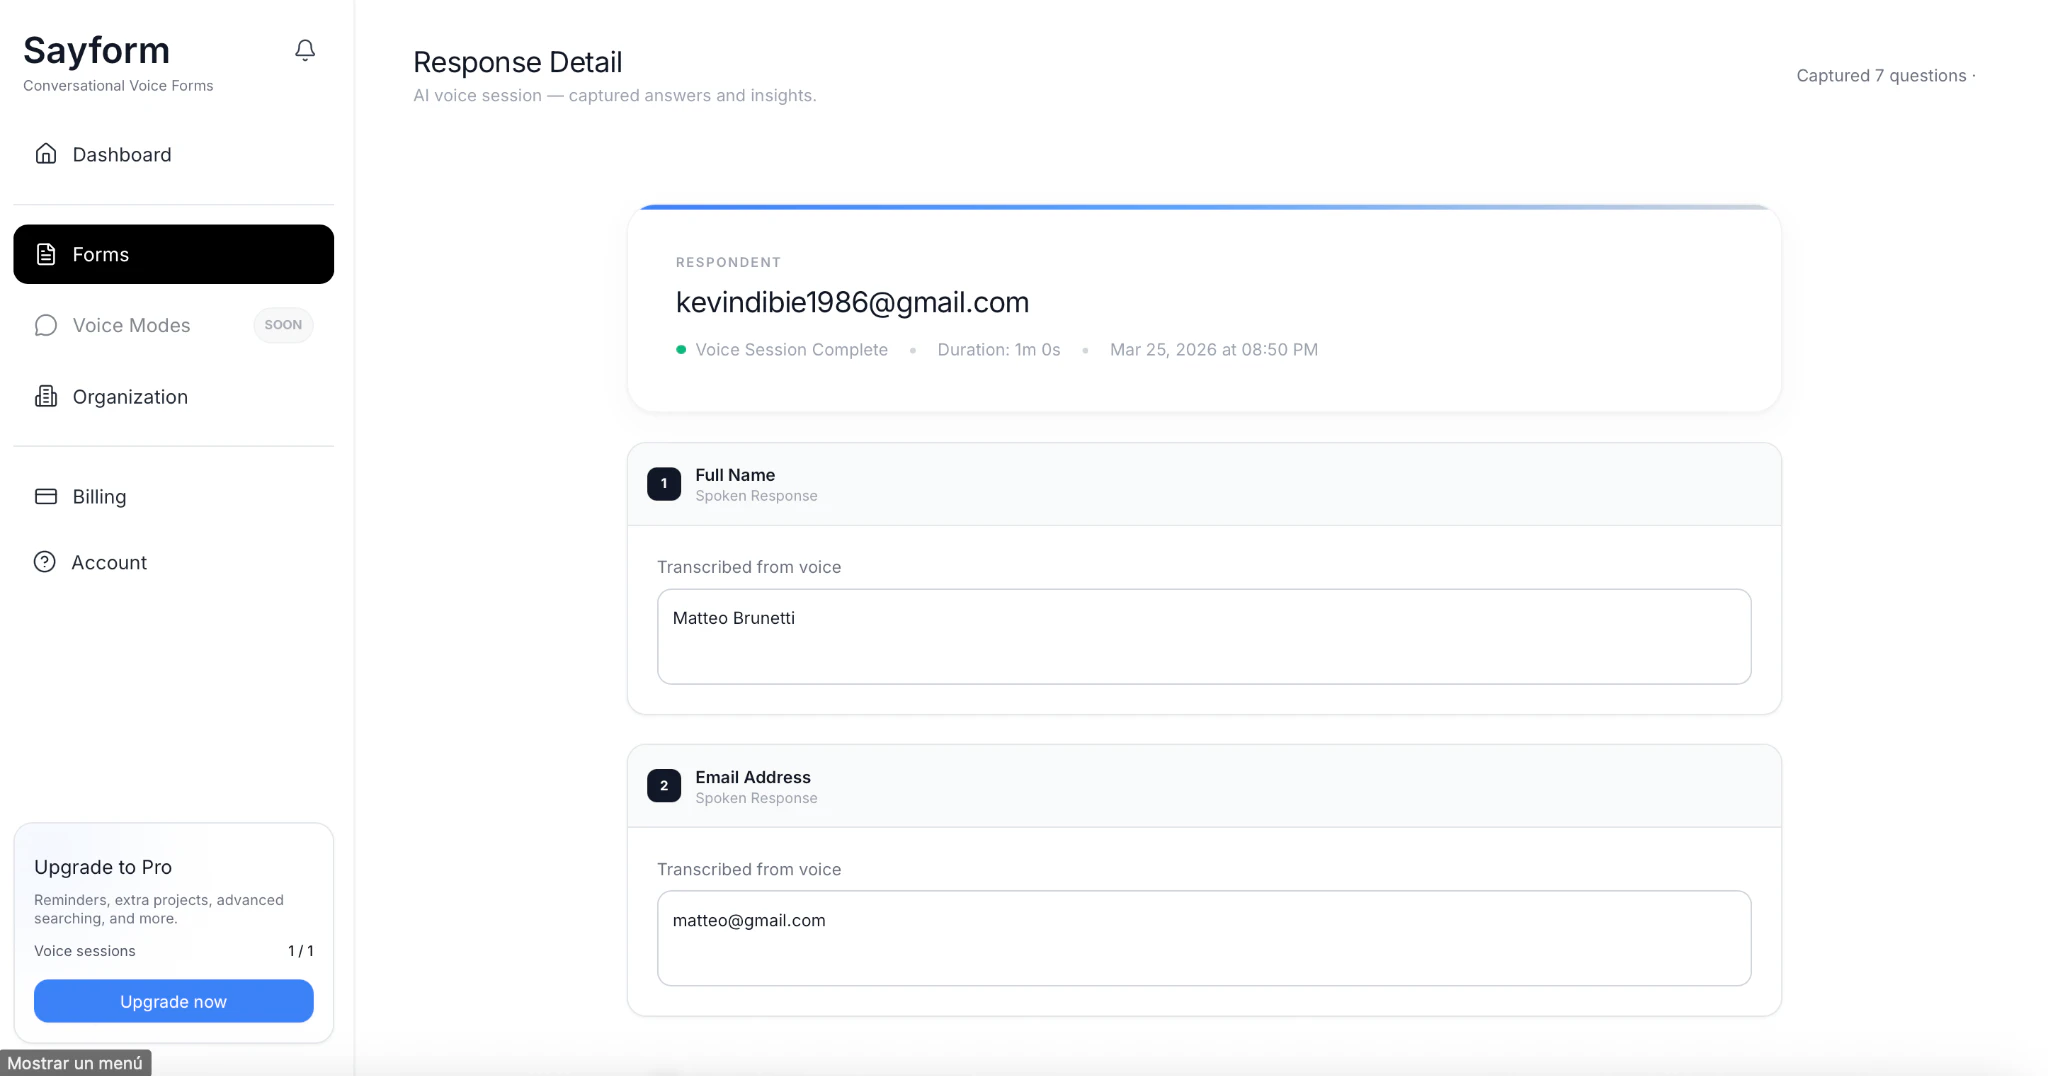Click the Billing card icon

[x=46, y=496]
